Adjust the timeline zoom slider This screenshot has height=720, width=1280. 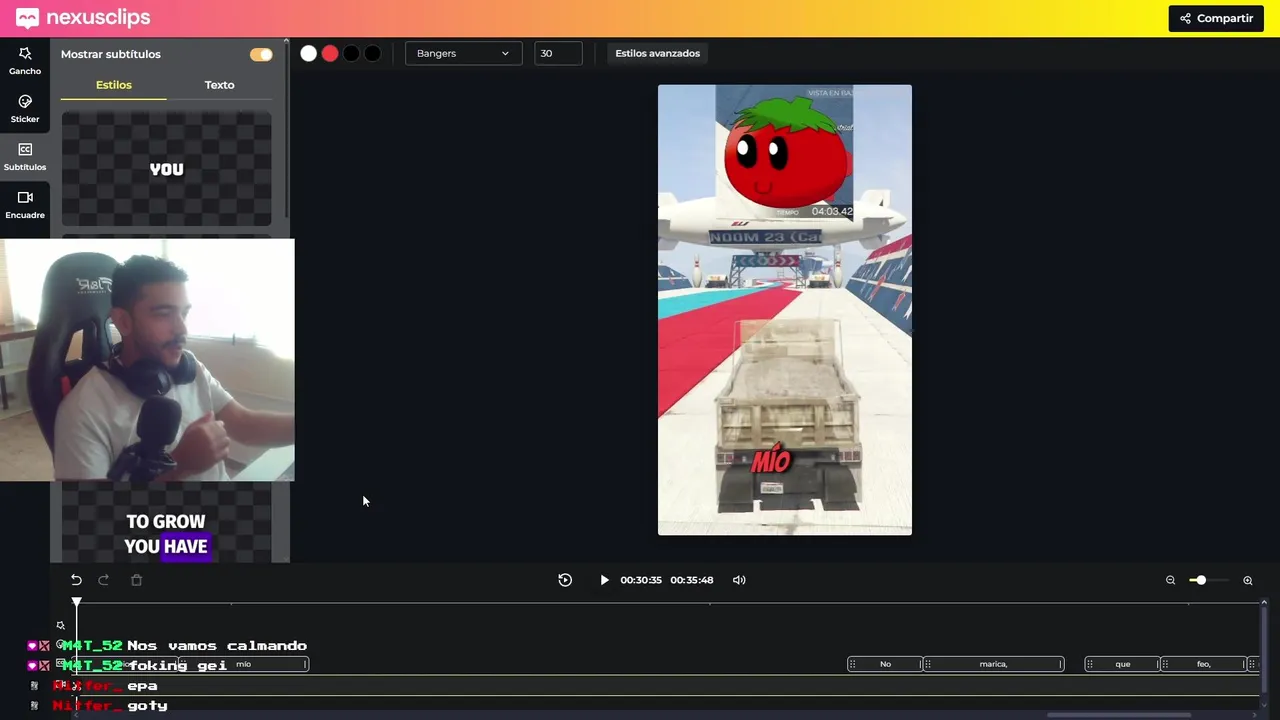click(x=1208, y=580)
